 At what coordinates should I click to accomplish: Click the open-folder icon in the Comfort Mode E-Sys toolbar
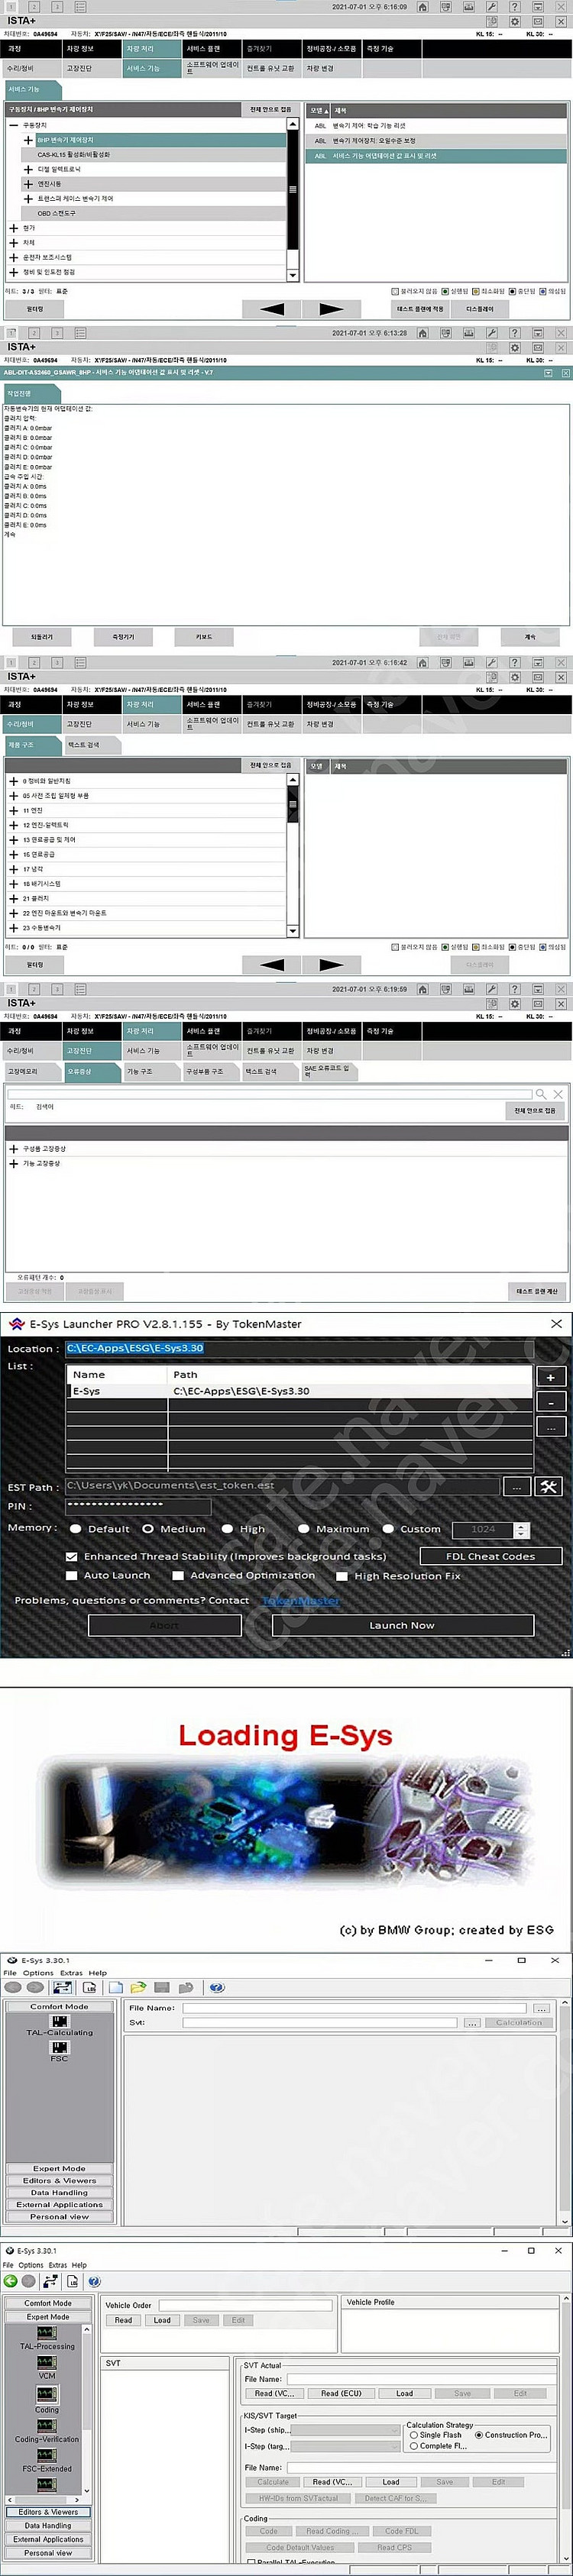click(138, 1987)
